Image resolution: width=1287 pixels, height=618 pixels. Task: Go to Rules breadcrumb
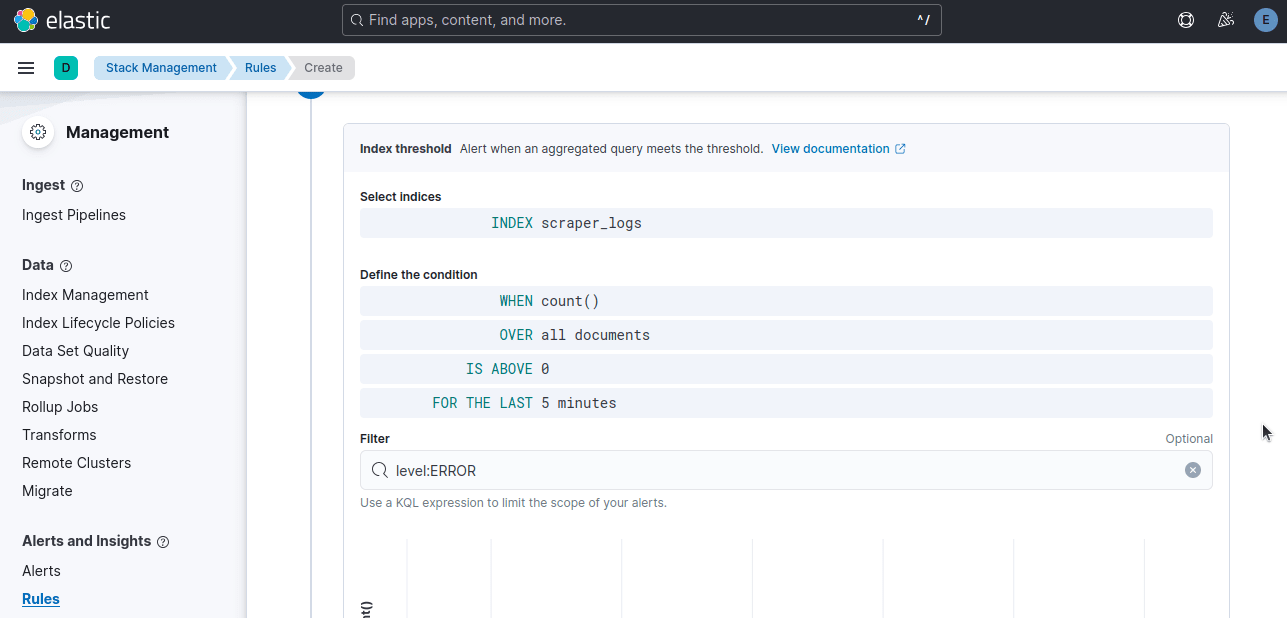point(260,68)
